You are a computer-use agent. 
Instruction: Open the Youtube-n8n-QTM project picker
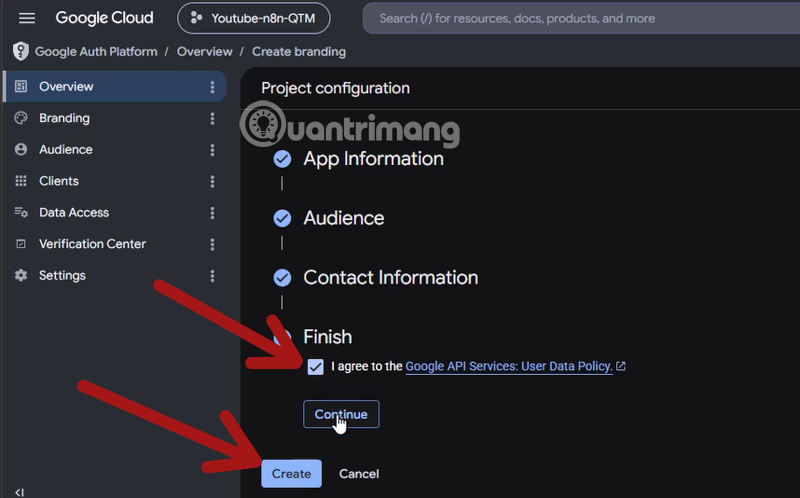(254, 18)
